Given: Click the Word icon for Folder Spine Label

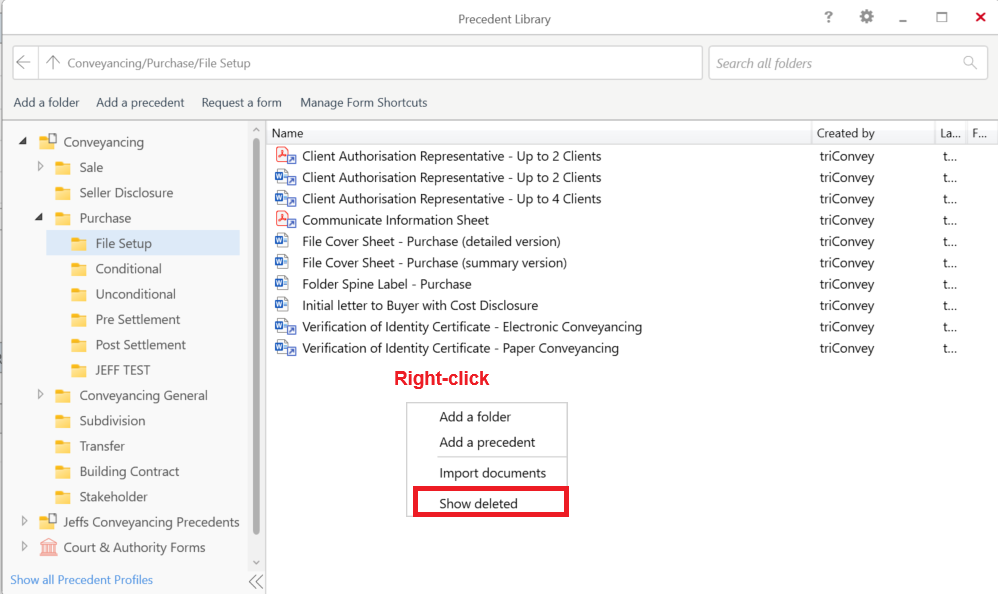Looking at the screenshot, I should pos(285,284).
